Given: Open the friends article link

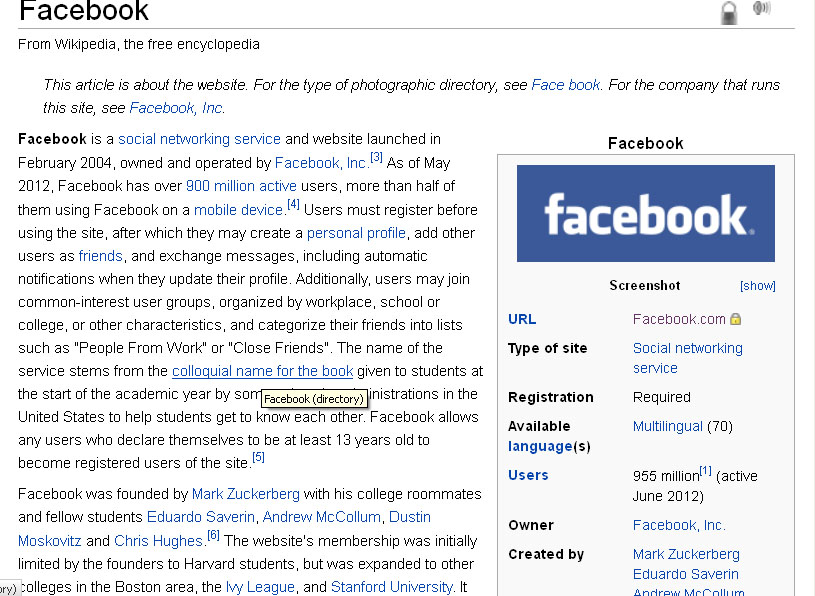Looking at the screenshot, I should pyautogui.click(x=100, y=255).
